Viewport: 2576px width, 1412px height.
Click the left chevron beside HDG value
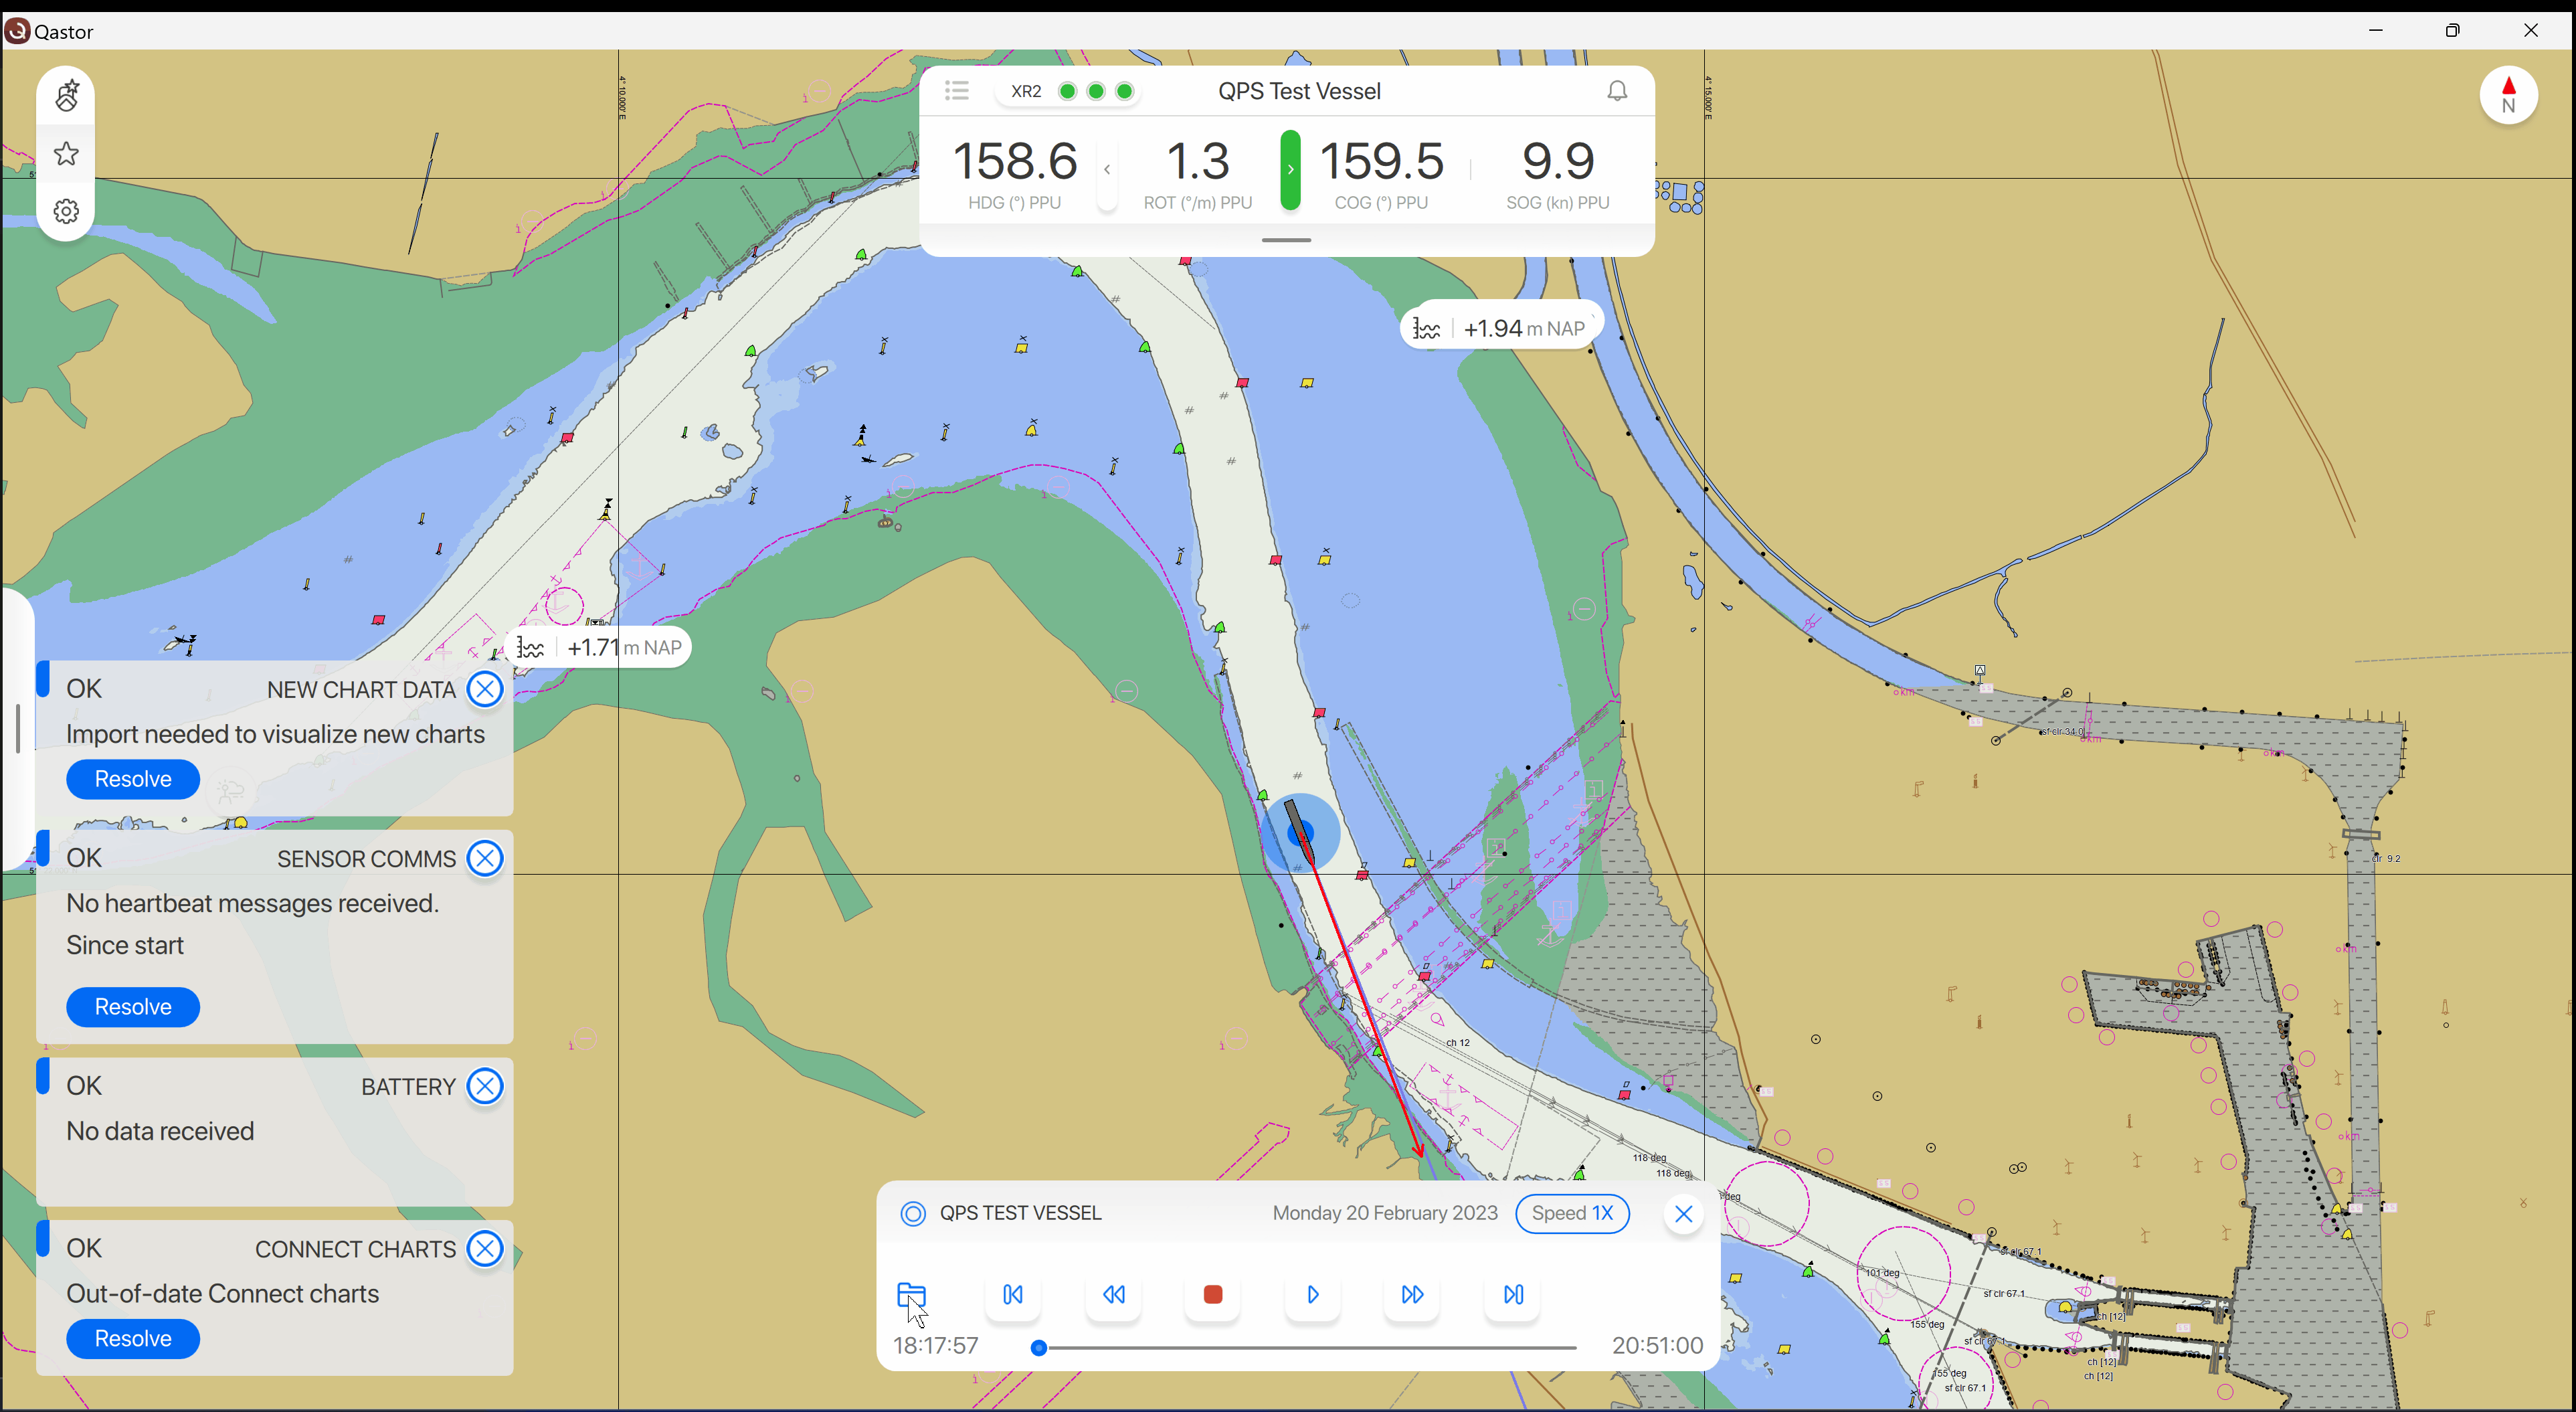coord(1107,169)
